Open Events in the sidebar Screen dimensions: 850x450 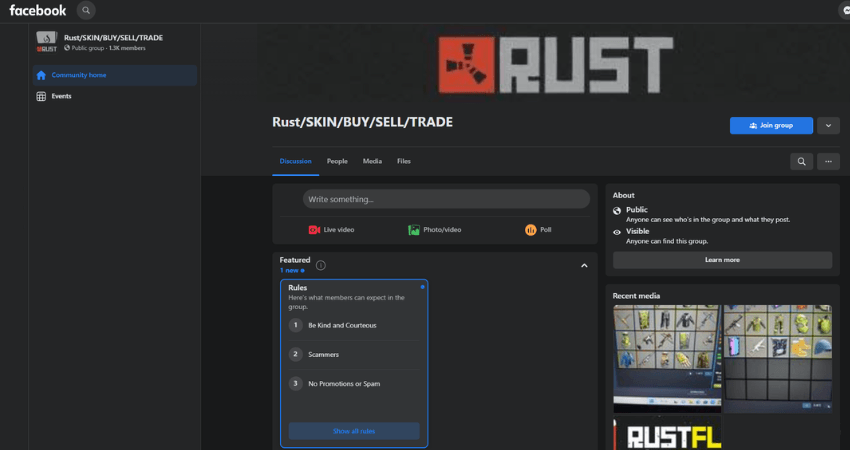click(x=114, y=97)
